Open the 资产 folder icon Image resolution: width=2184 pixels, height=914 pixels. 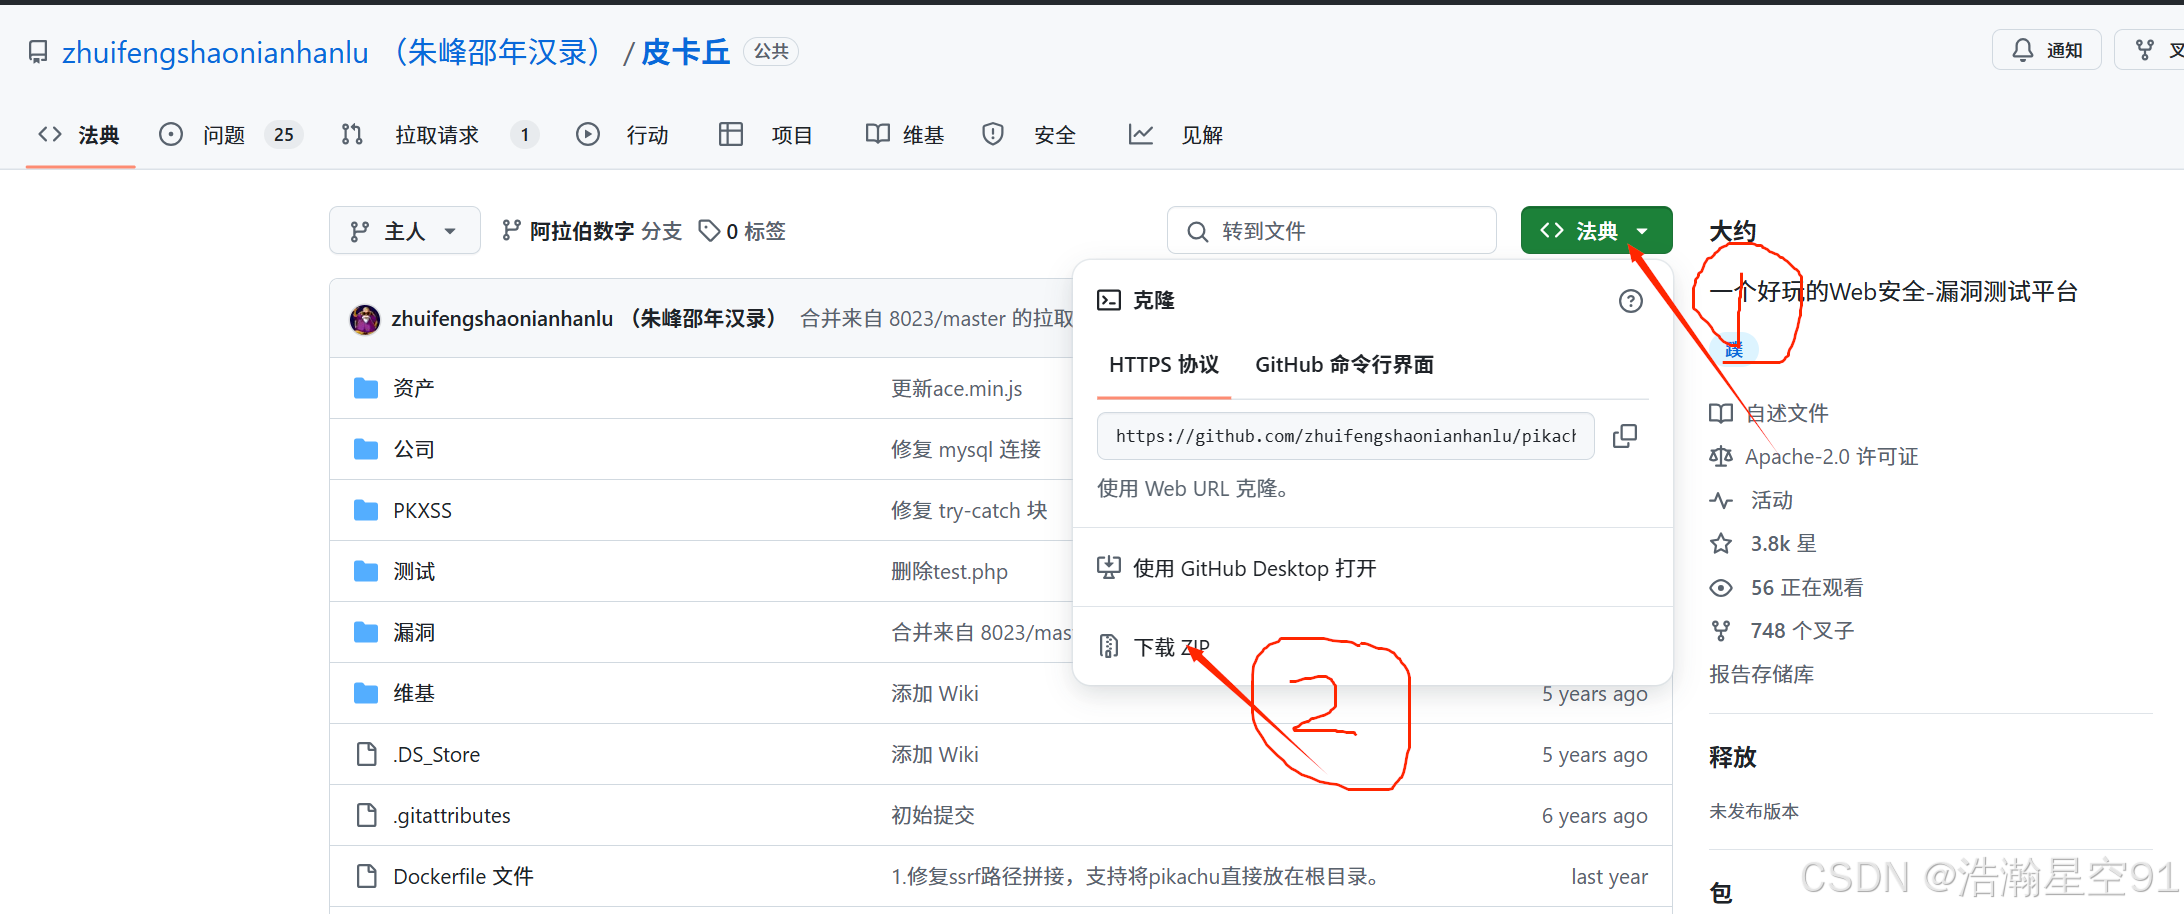[x=366, y=388]
